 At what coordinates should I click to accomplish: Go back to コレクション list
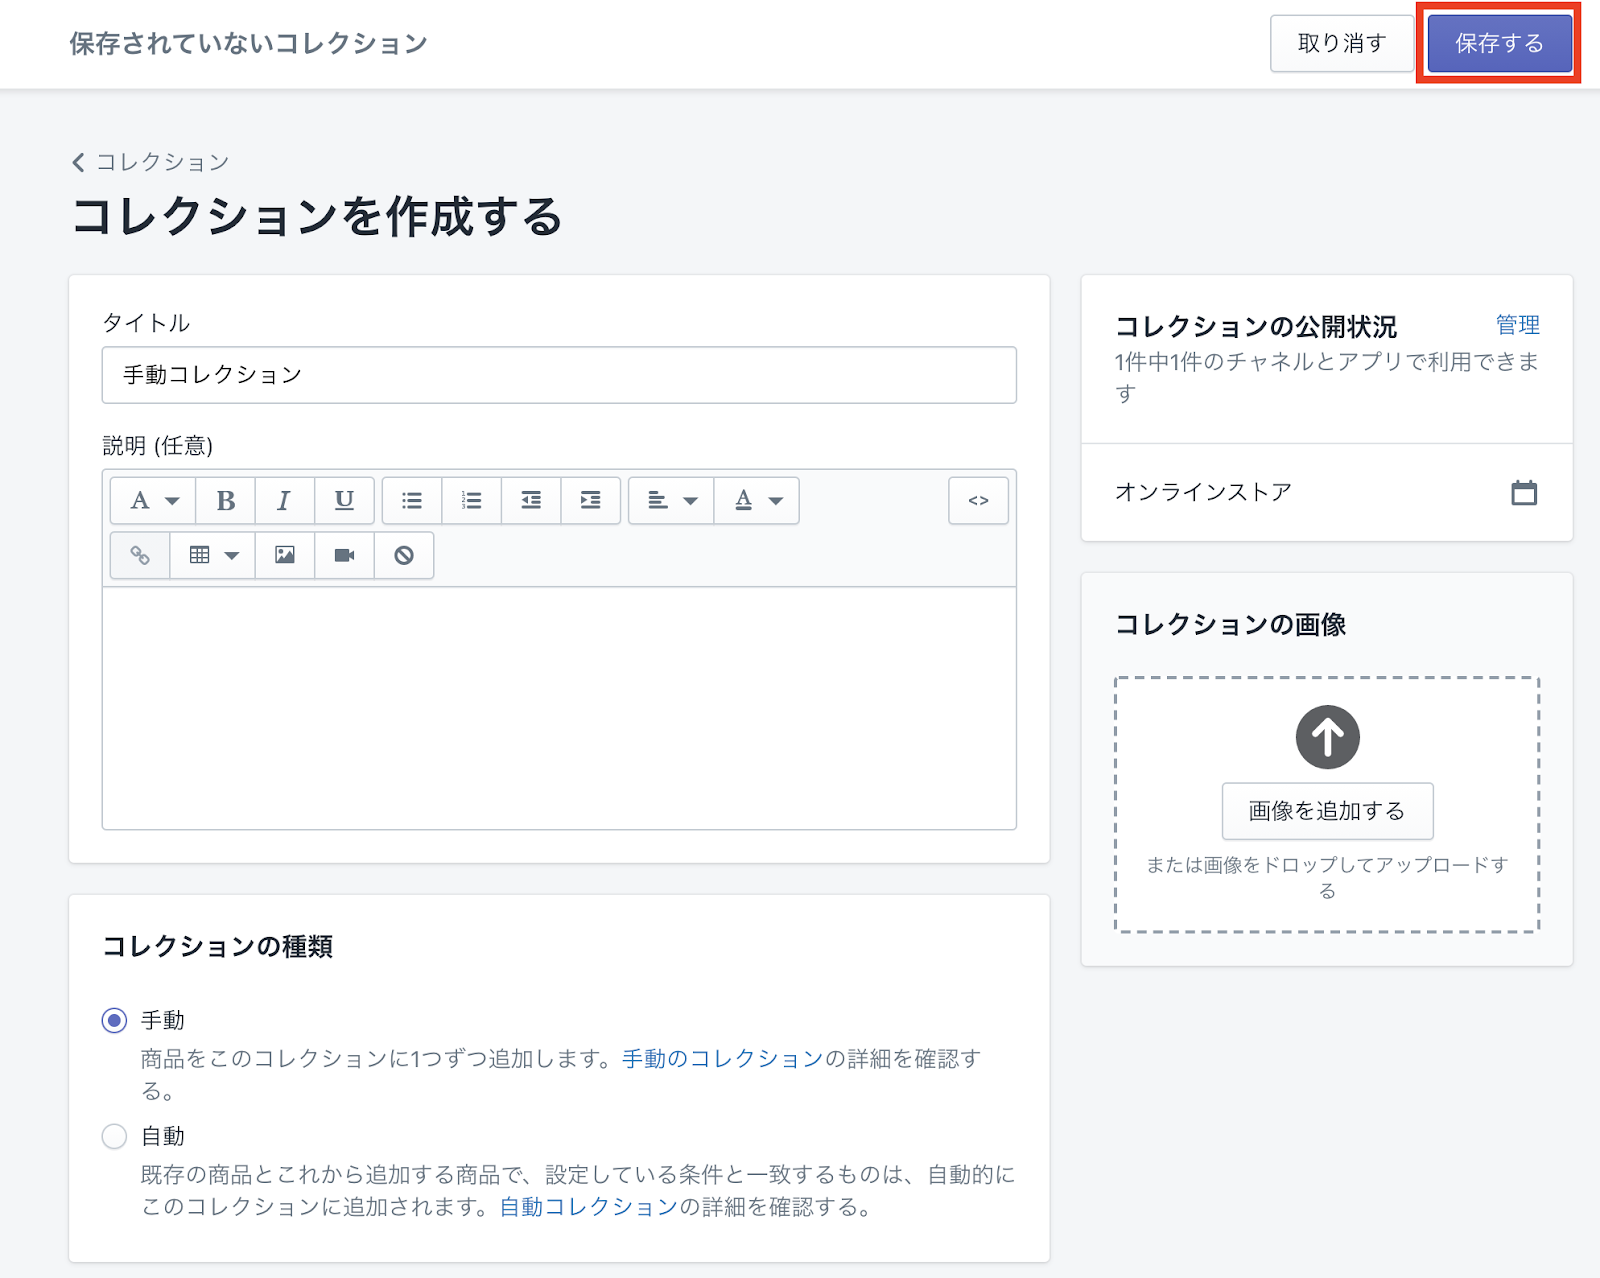point(150,162)
